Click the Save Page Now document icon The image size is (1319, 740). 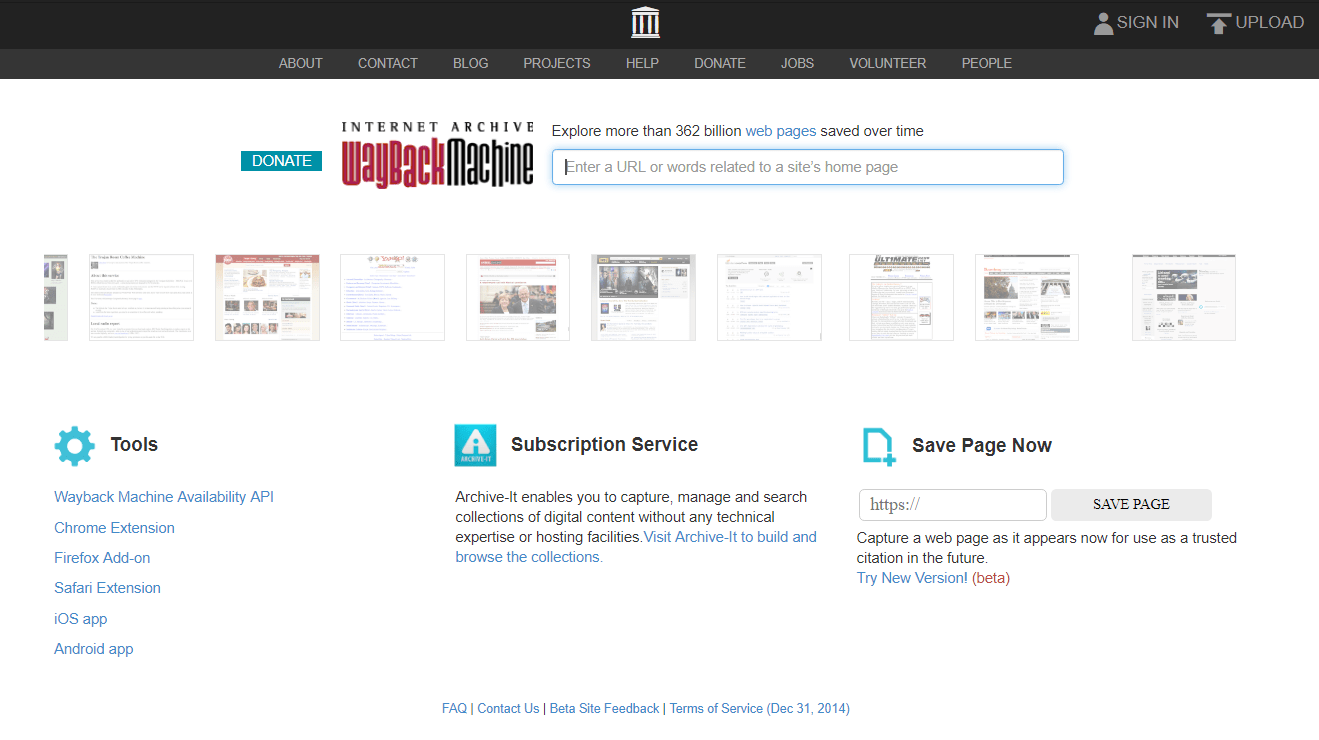(878, 446)
